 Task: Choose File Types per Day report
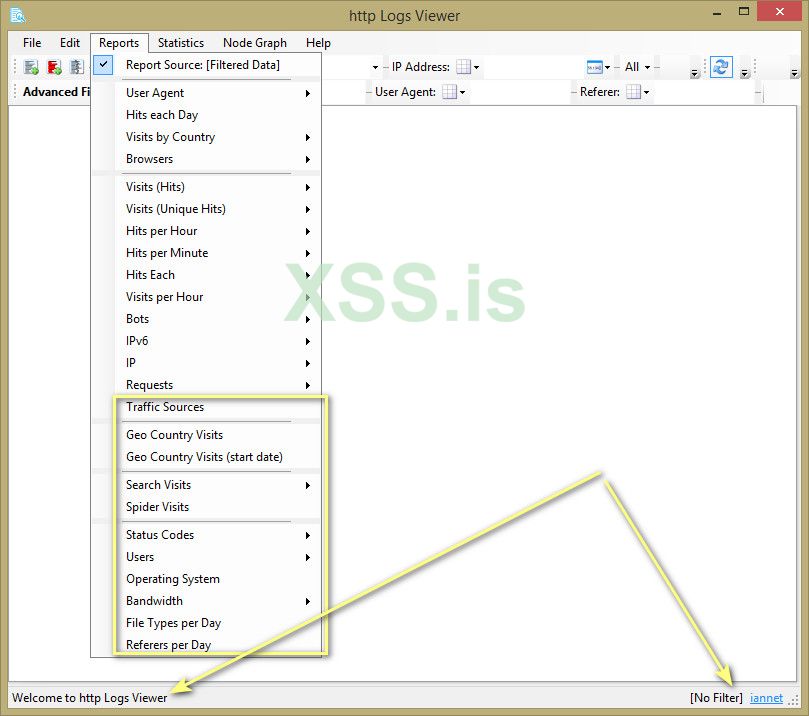coord(206,623)
